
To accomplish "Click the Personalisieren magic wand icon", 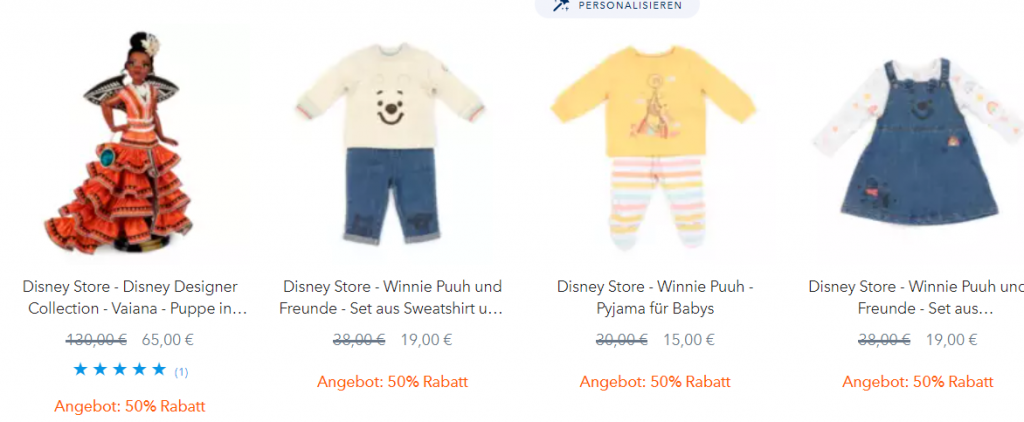I will [560, 5].
